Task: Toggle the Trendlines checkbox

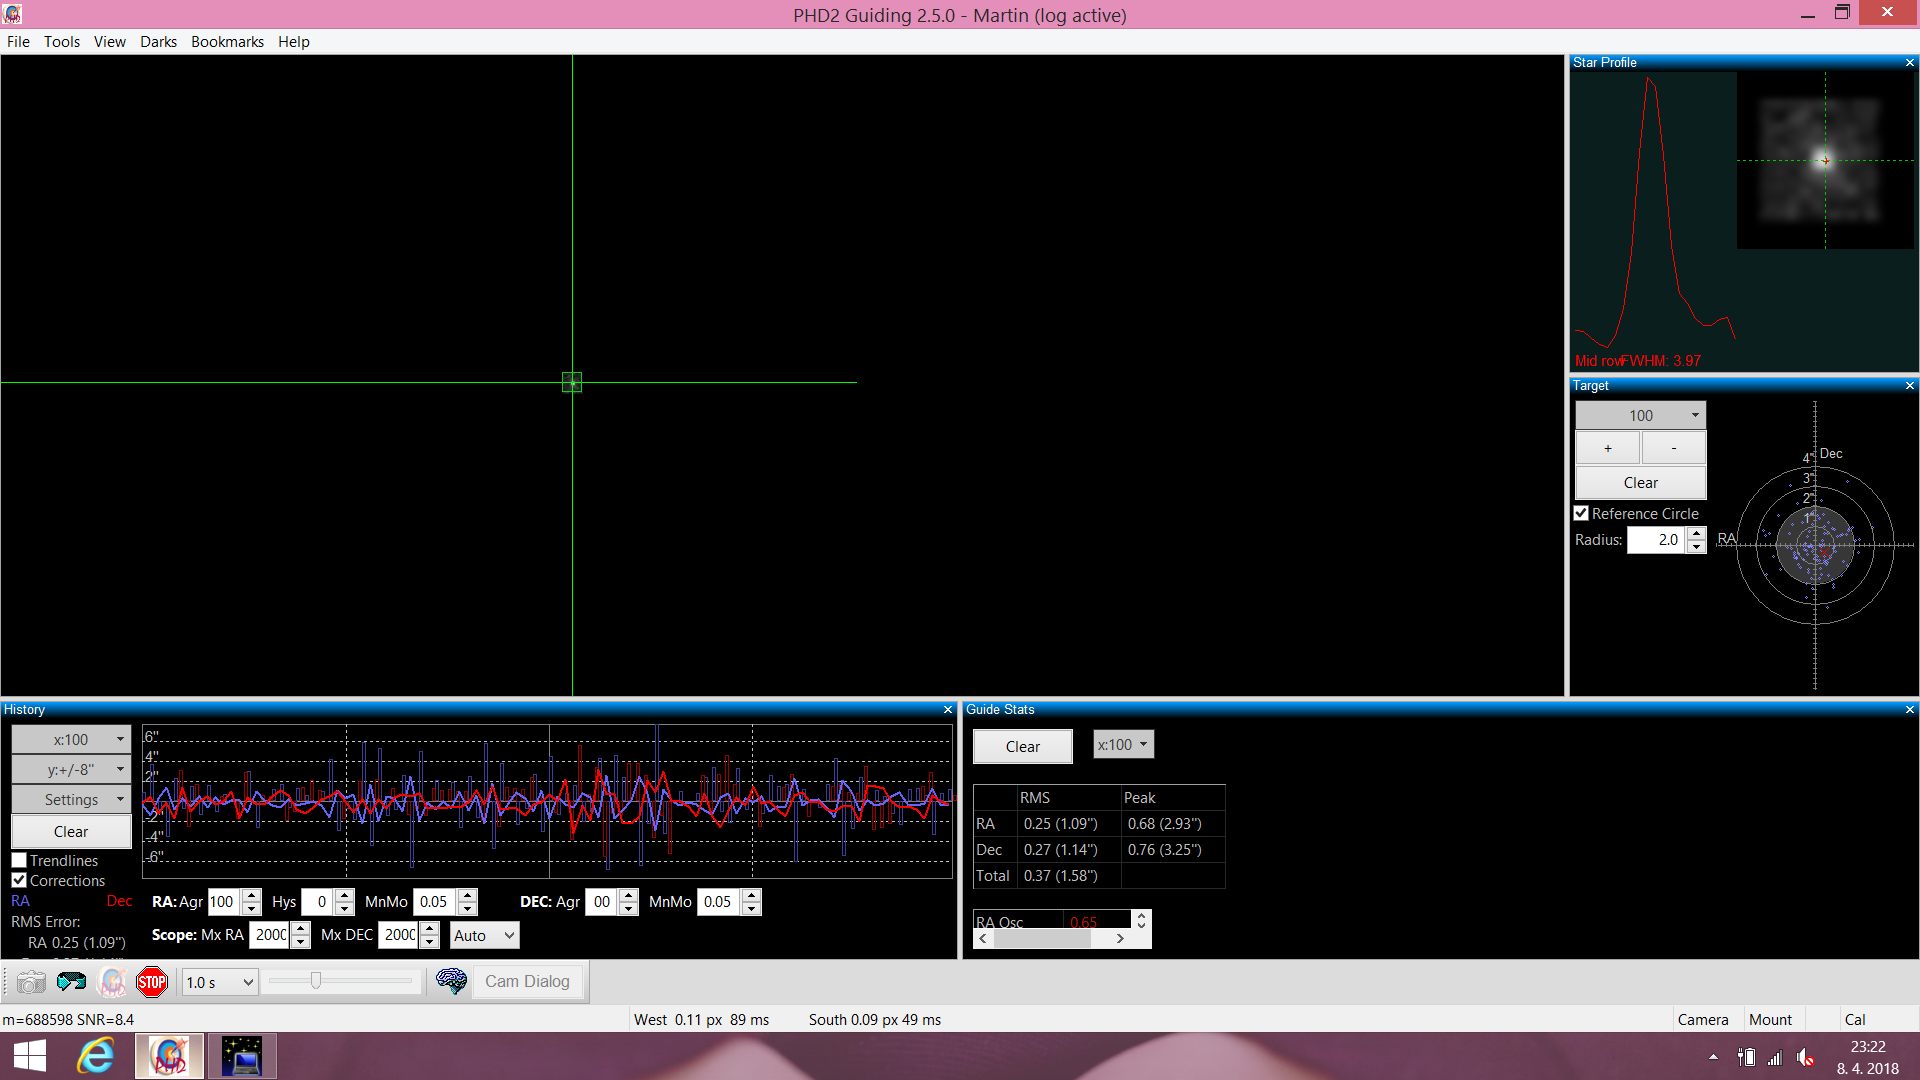Action: click(19, 860)
